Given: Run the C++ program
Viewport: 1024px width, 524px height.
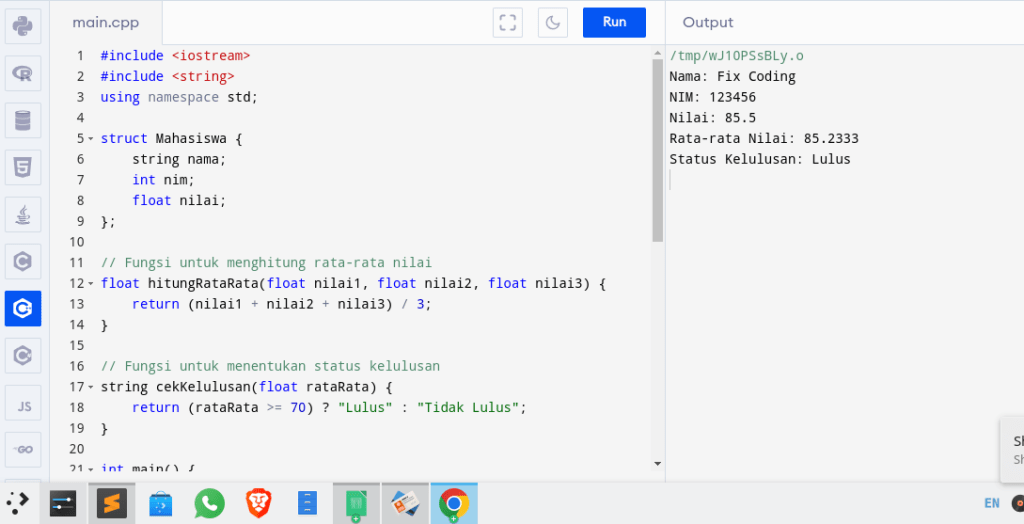Looking at the screenshot, I should pos(615,22).
